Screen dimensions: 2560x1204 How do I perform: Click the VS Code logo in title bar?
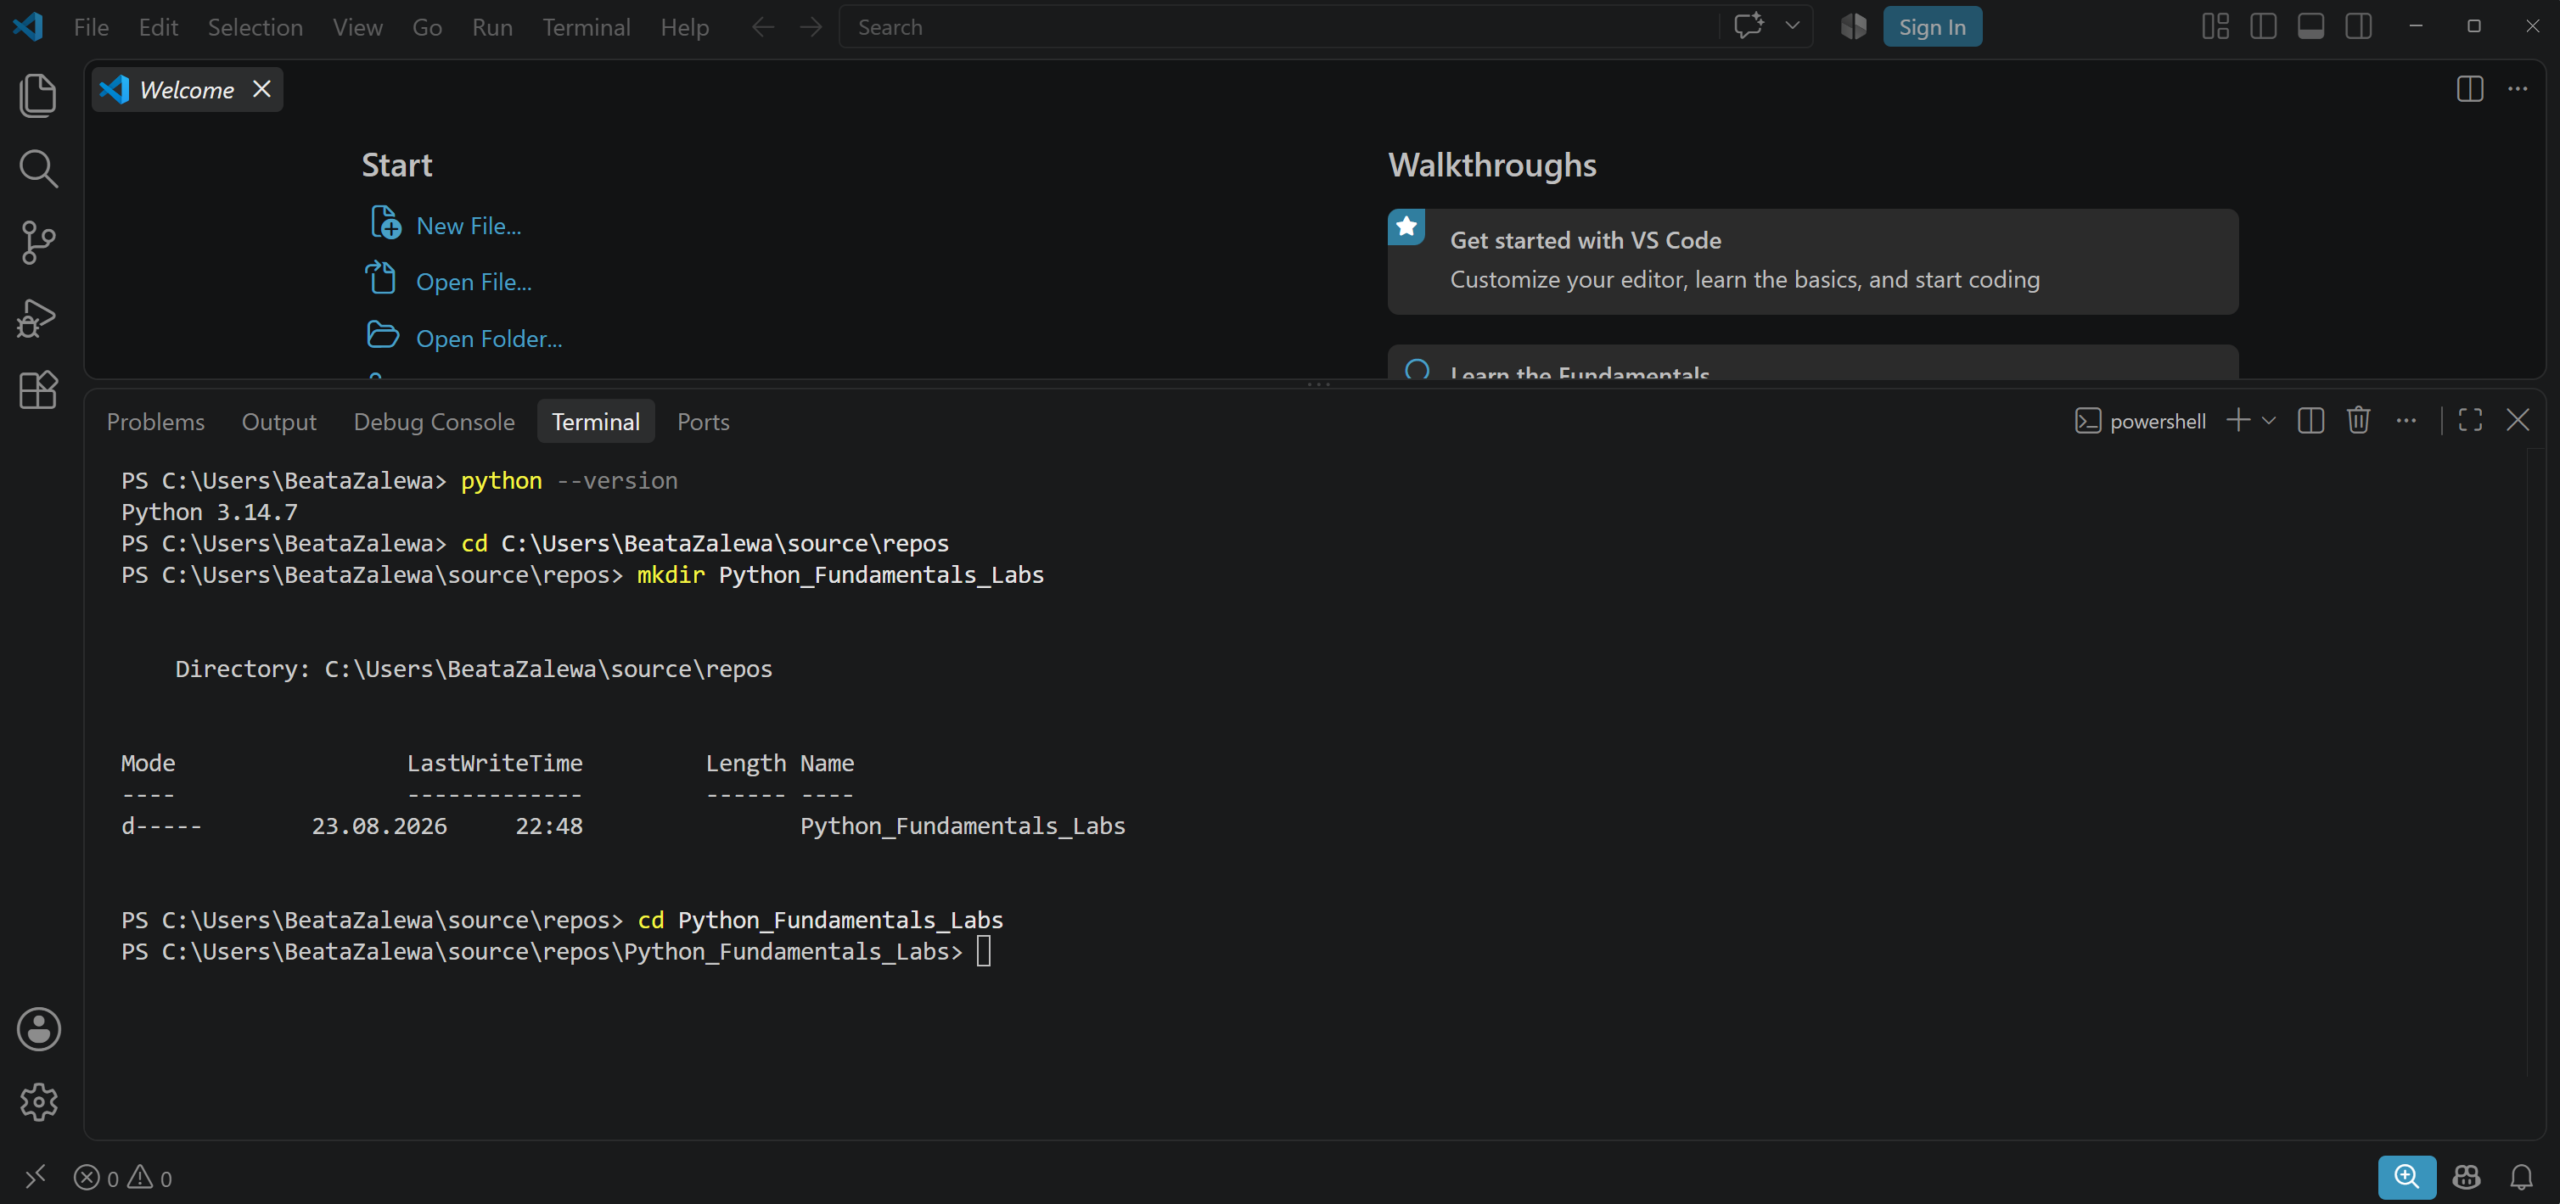pos(28,26)
